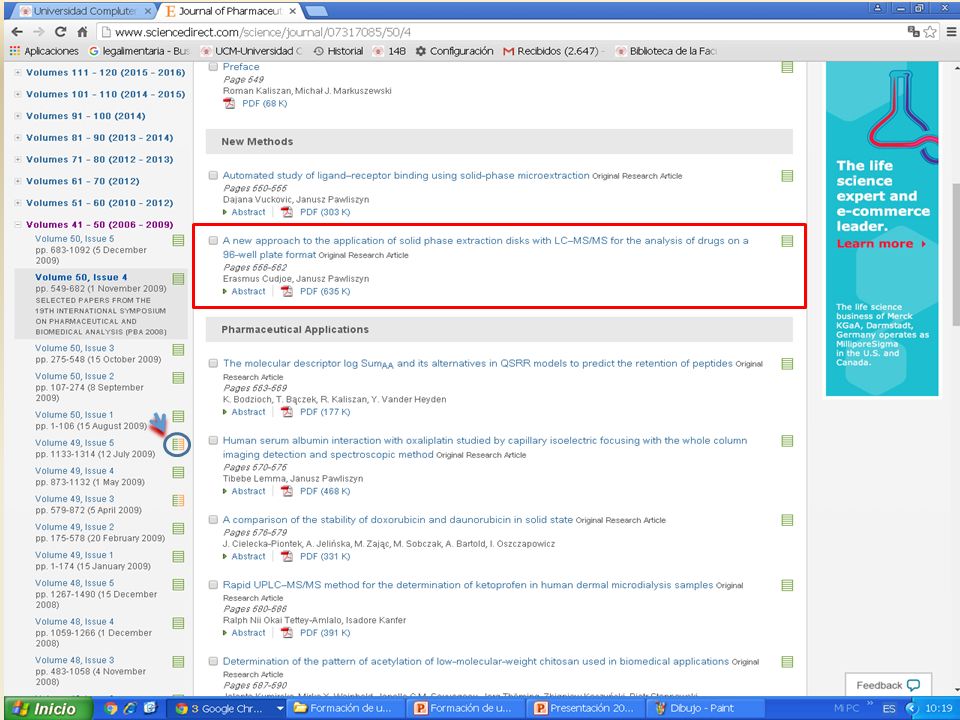Viewport: 960px width, 720px height.
Task: Click green icon beside molecular descriptor log Sum article
Action: pyautogui.click(x=787, y=364)
